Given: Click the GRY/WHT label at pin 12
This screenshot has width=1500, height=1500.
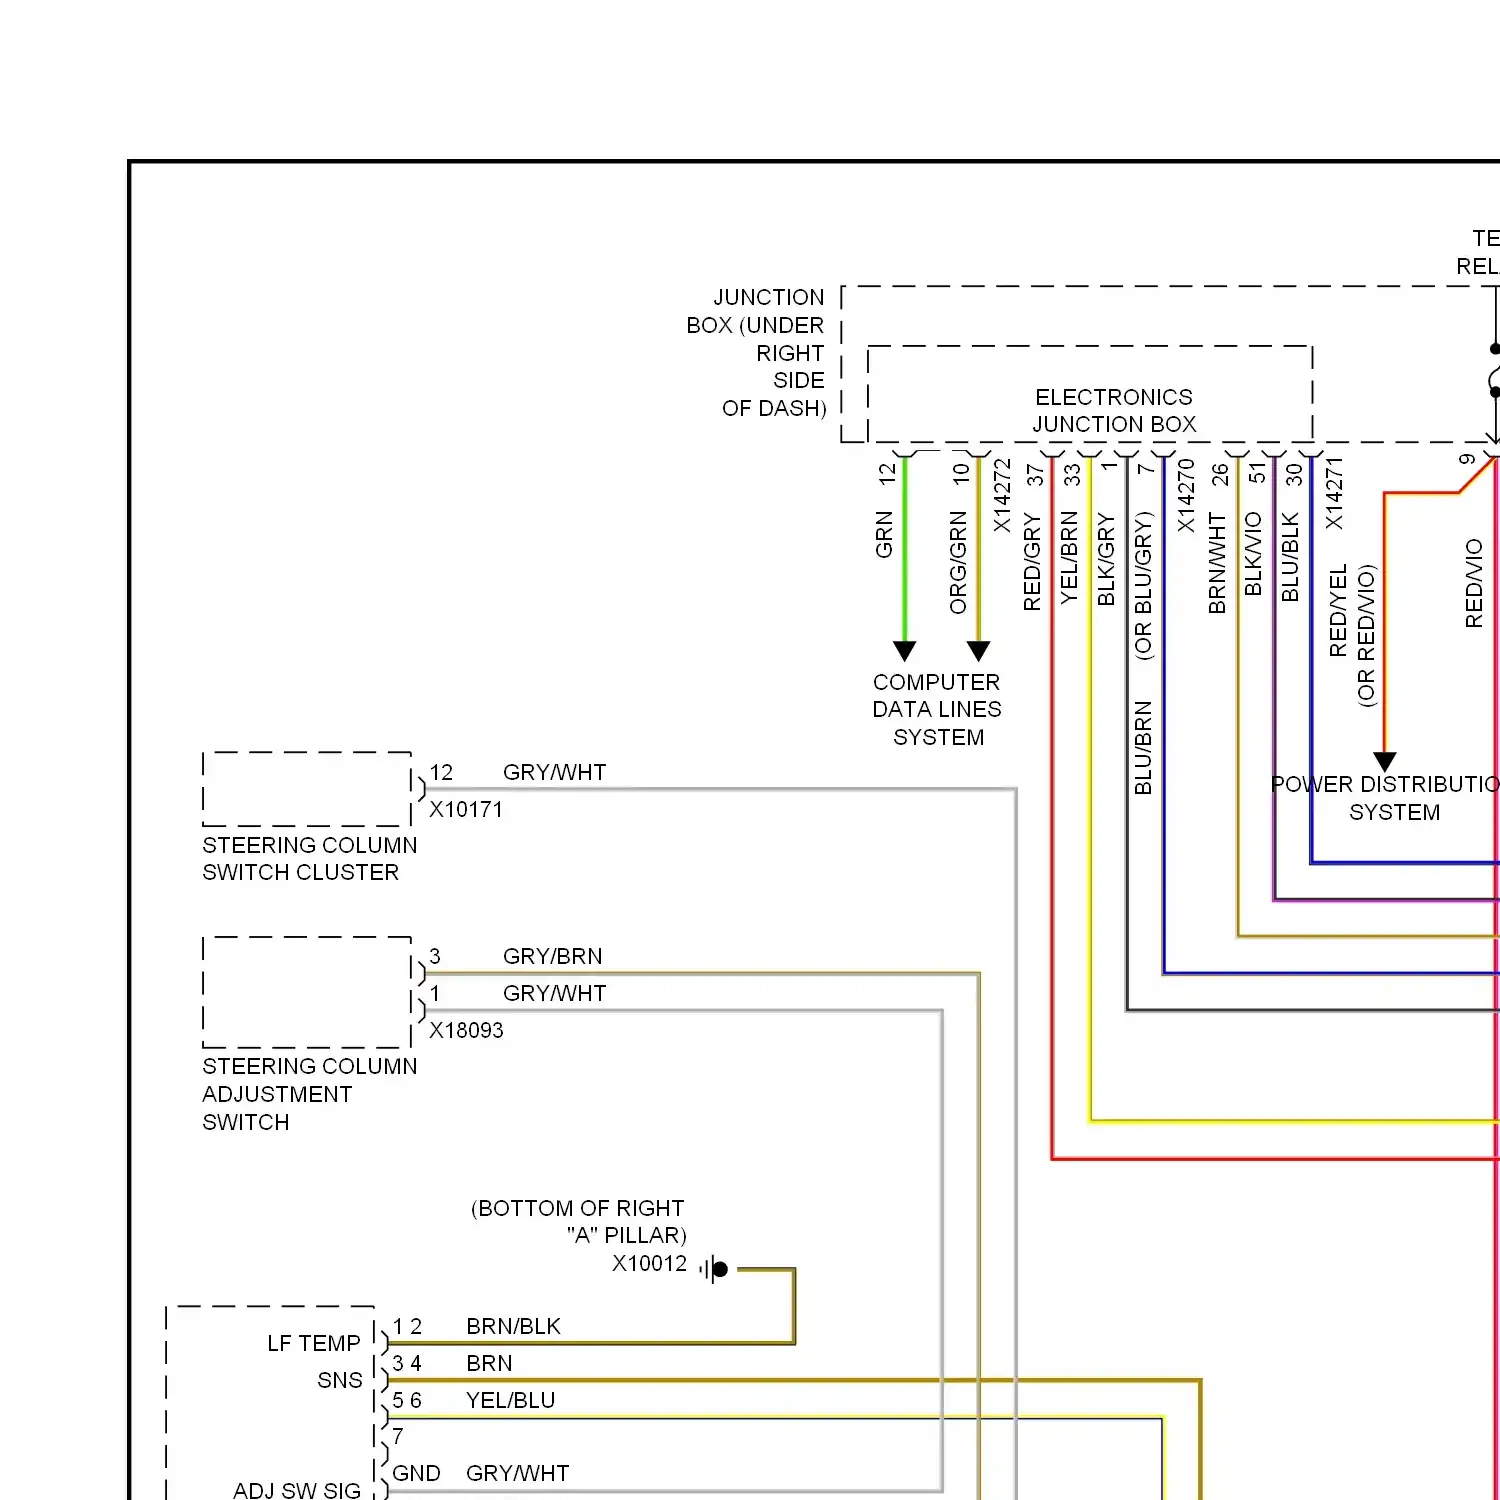Looking at the screenshot, I should tap(555, 773).
